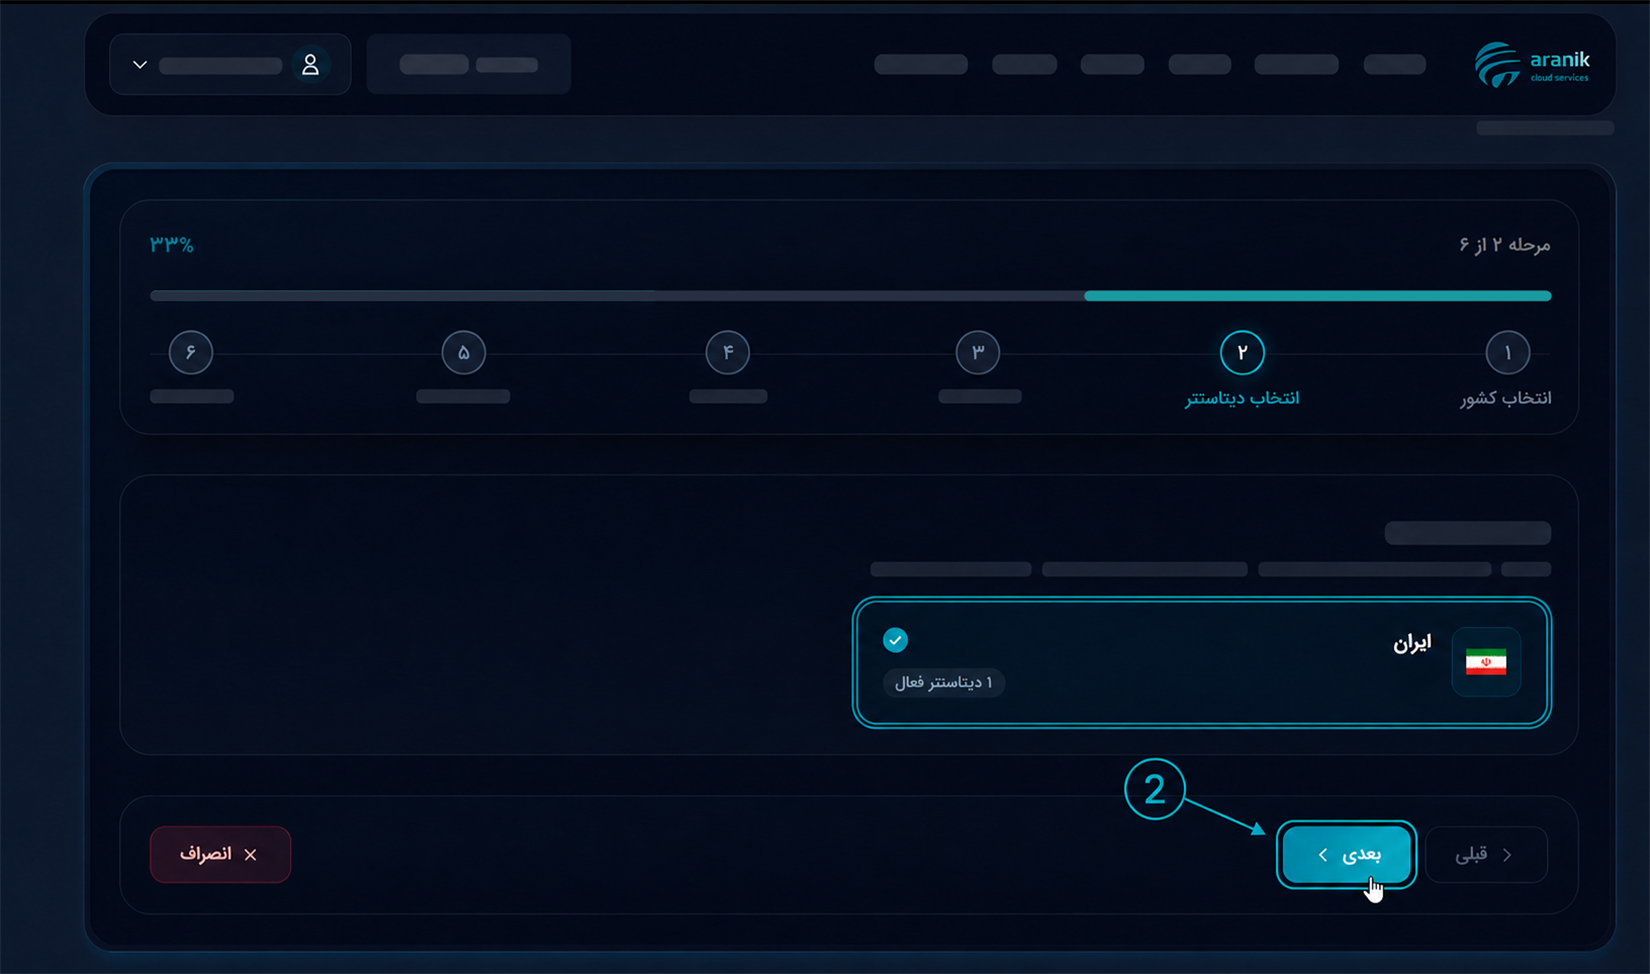1650x974 pixels.
Task: Click the X icon in انصراف button
Action: pos(251,855)
